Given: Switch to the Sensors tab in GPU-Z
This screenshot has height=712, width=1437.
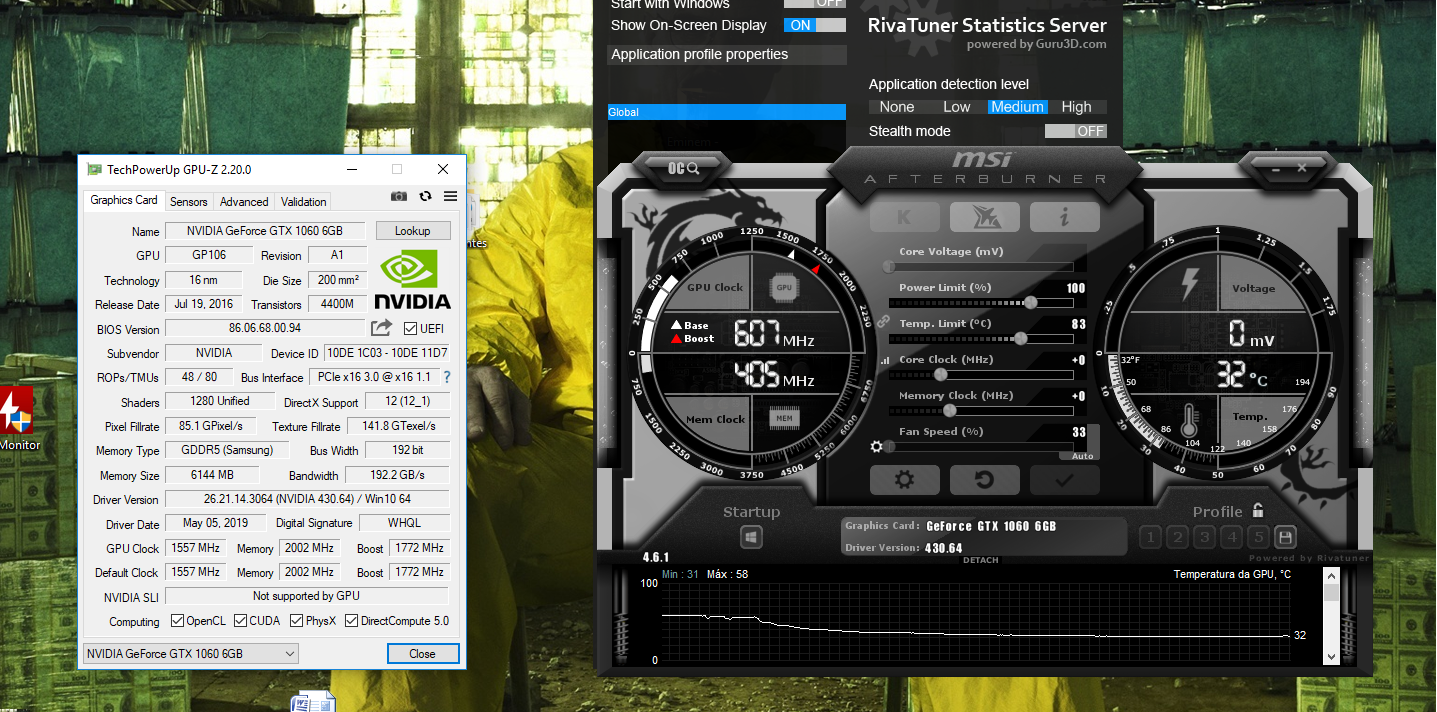Looking at the screenshot, I should coord(189,201).
